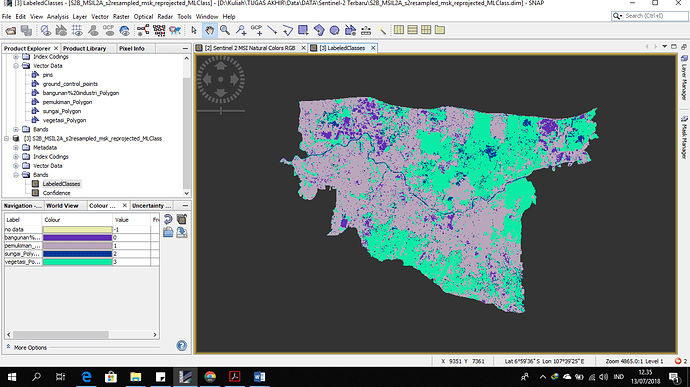Click the no data yellow colour swatch
Viewport: 690px width, 387px height.
click(77, 229)
